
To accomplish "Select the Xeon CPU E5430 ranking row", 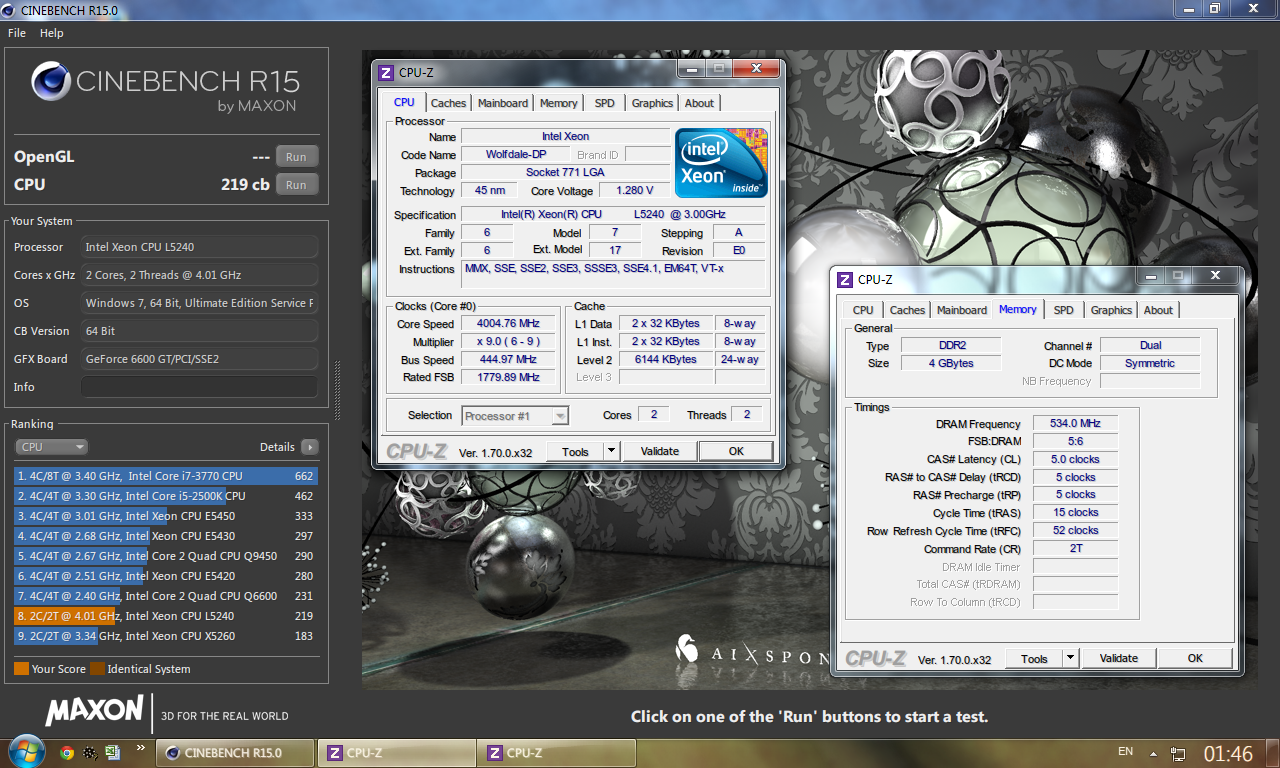I will click(166, 536).
